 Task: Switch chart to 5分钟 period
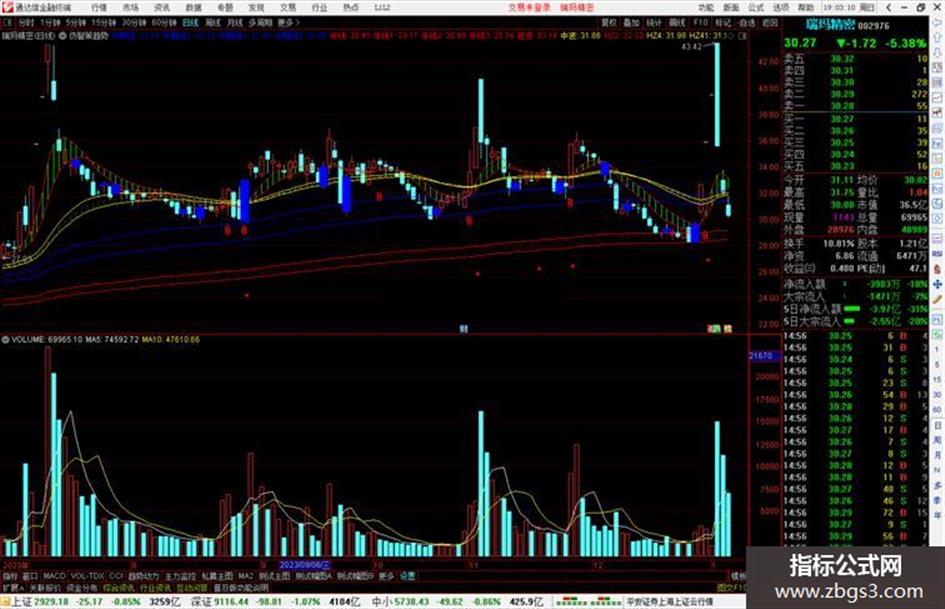(75, 23)
